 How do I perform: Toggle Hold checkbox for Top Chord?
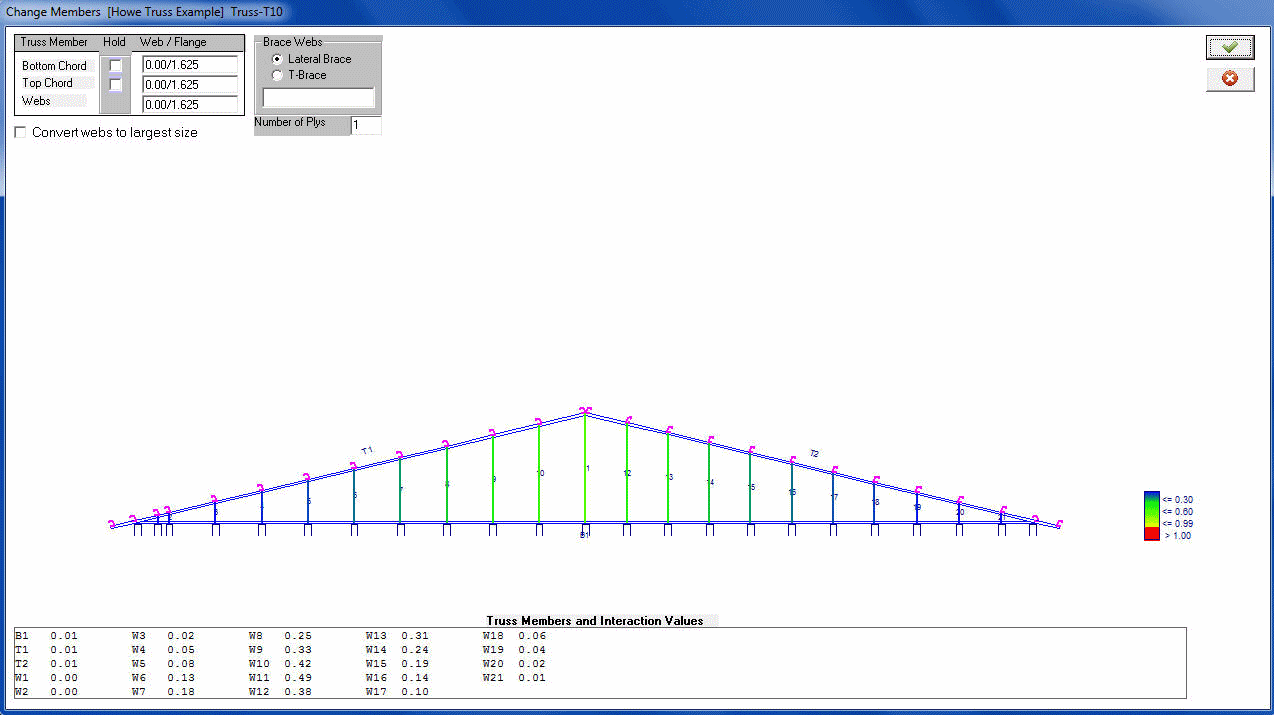tap(116, 84)
